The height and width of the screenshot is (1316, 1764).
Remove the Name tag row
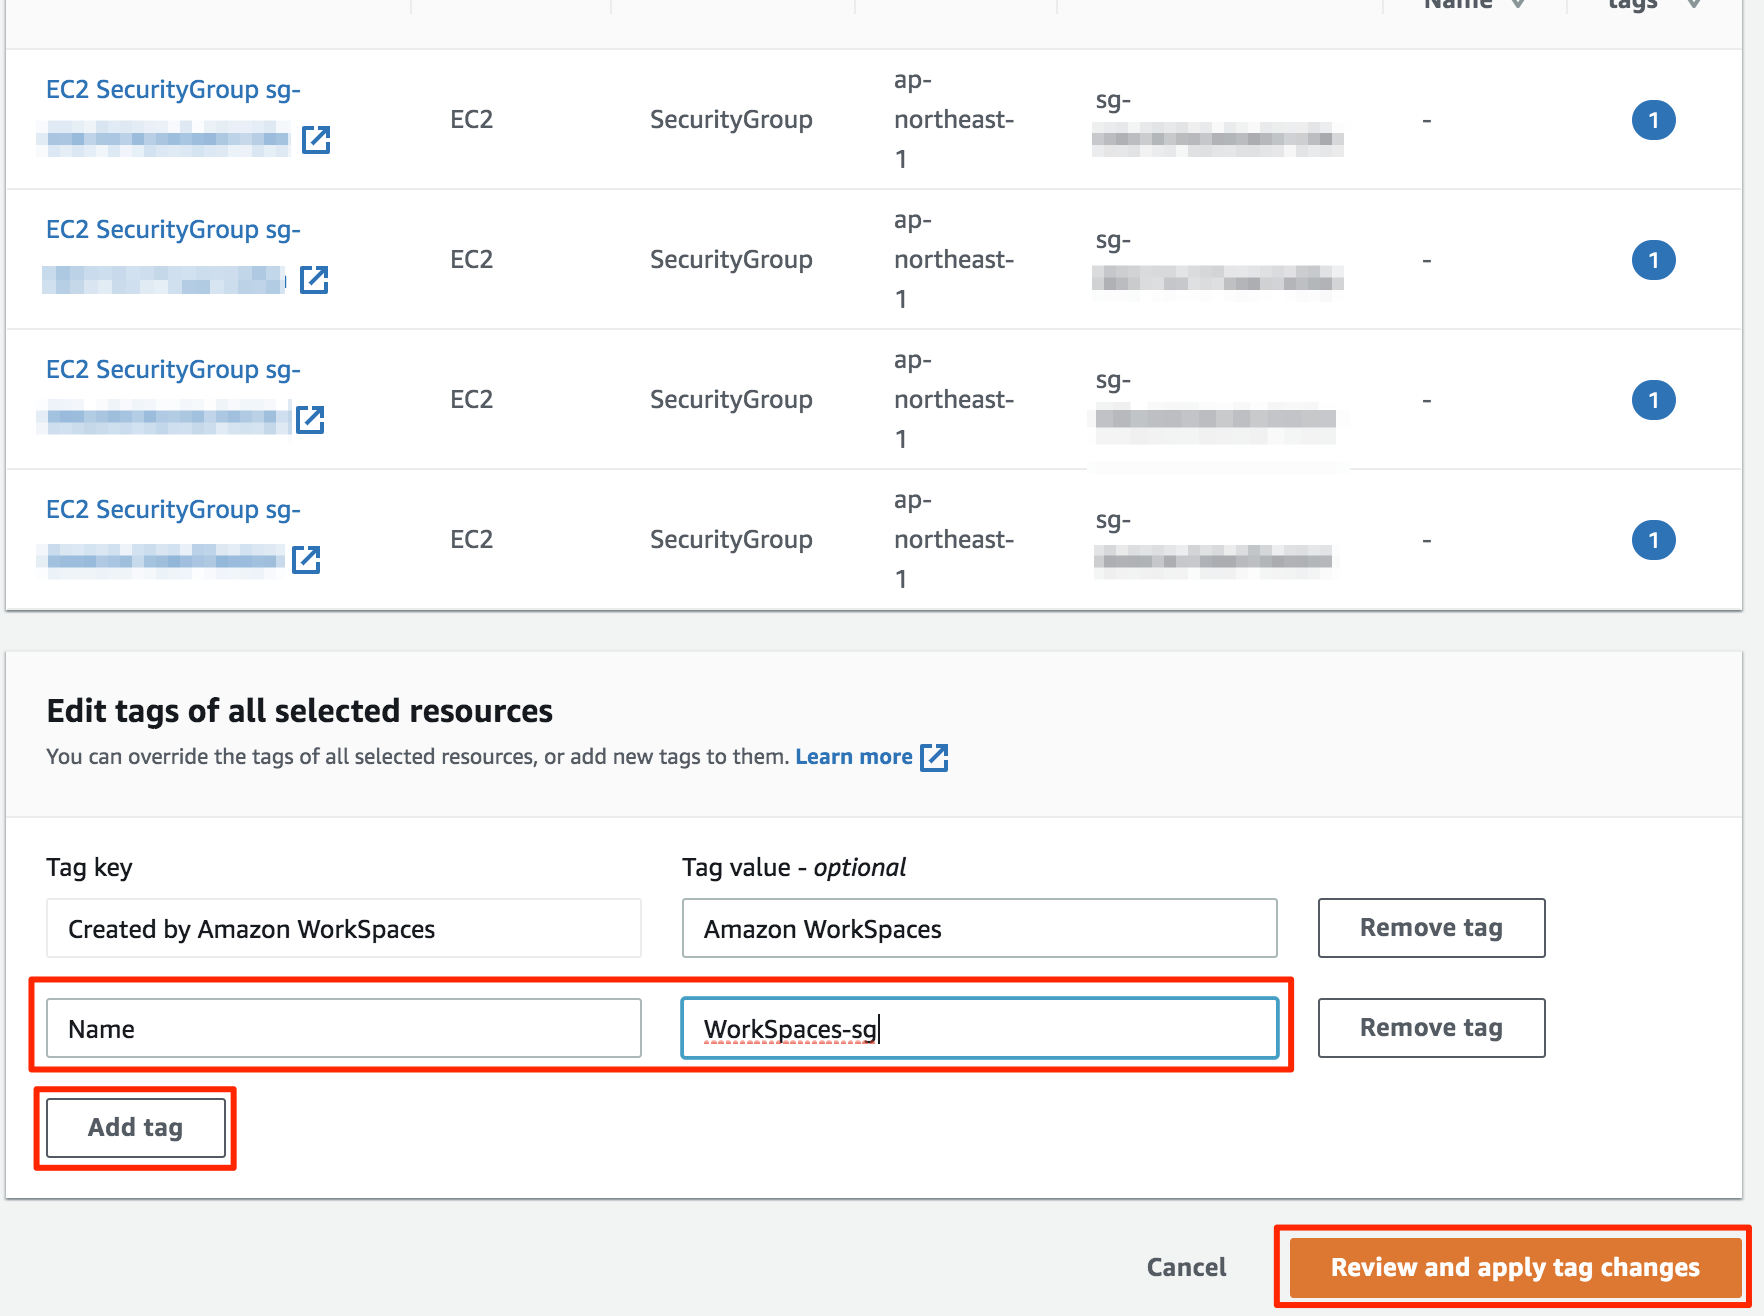pos(1430,1027)
